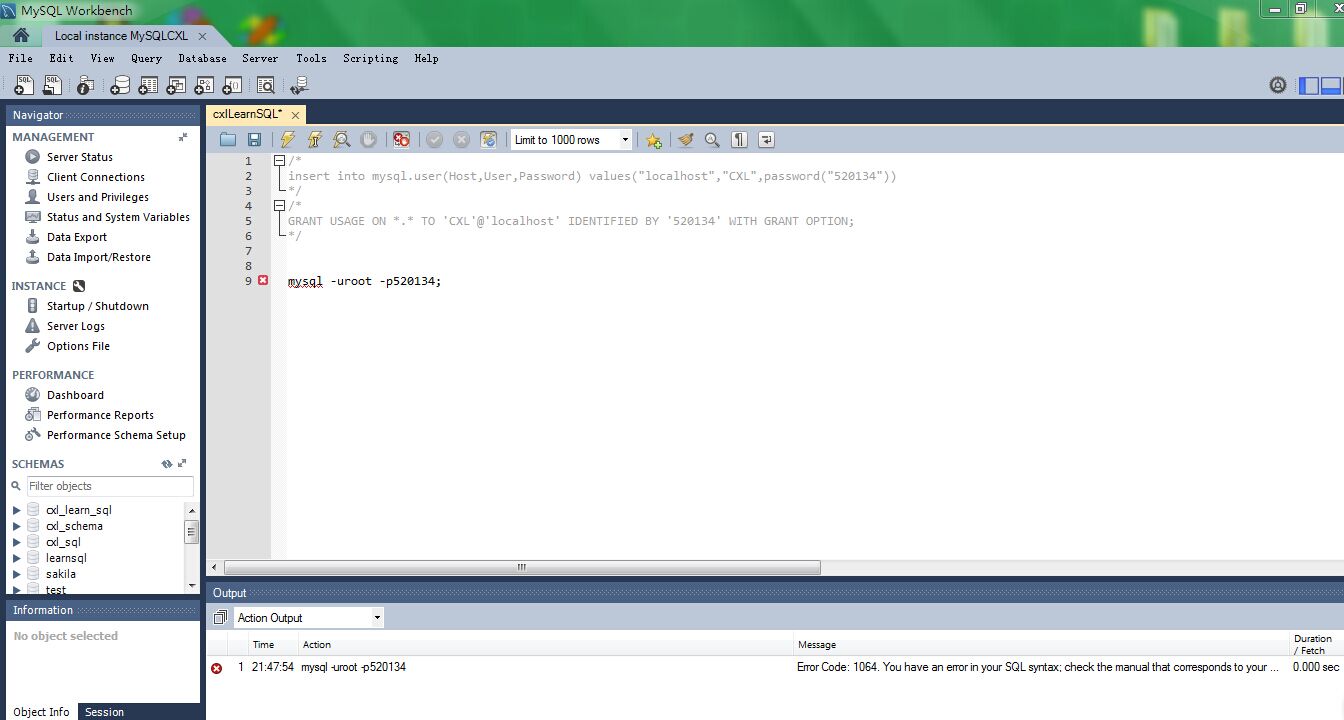This screenshot has width=1344, height=720.
Task: Open Performance Reports
Action: pyautogui.click(x=100, y=415)
